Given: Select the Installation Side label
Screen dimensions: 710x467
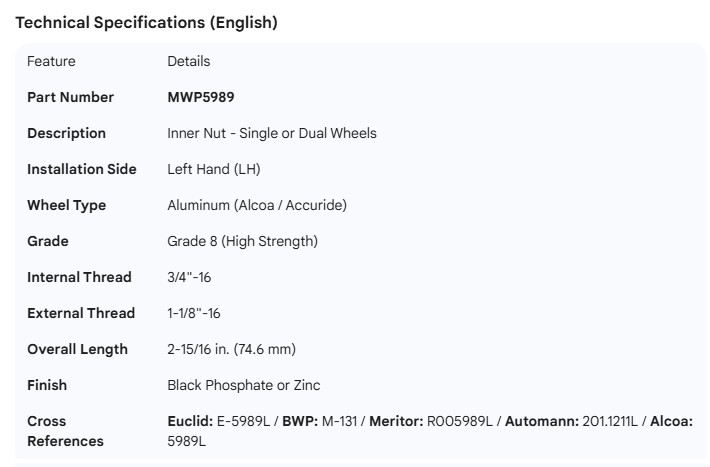Looking at the screenshot, I should (82, 170).
